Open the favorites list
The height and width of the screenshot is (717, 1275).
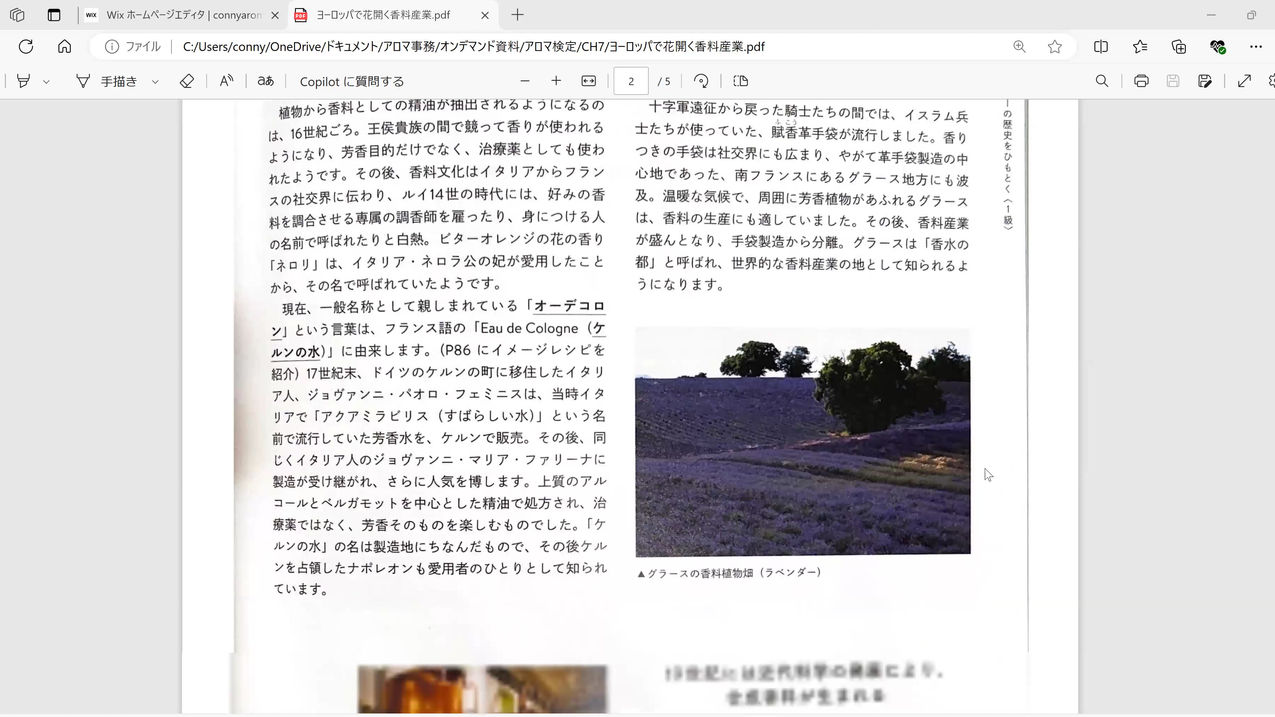pyautogui.click(x=1140, y=46)
